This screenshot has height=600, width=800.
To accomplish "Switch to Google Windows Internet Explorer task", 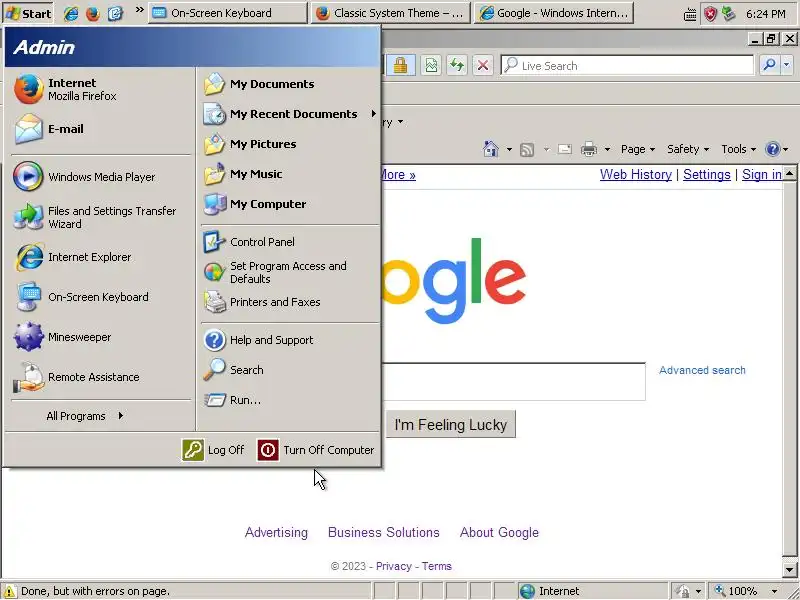I will click(554, 13).
